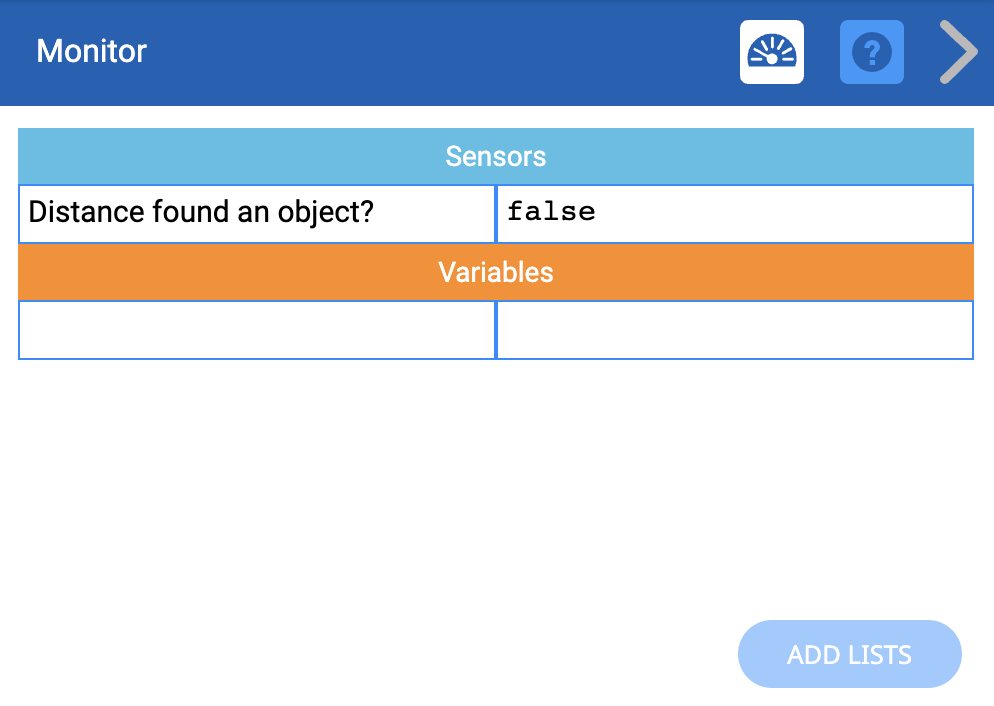This screenshot has height=706, width=994.
Task: Expand the Sensors section header
Action: (x=496, y=156)
